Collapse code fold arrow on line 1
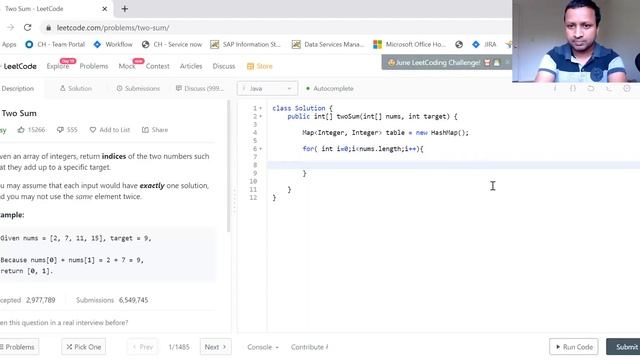 [261, 108]
